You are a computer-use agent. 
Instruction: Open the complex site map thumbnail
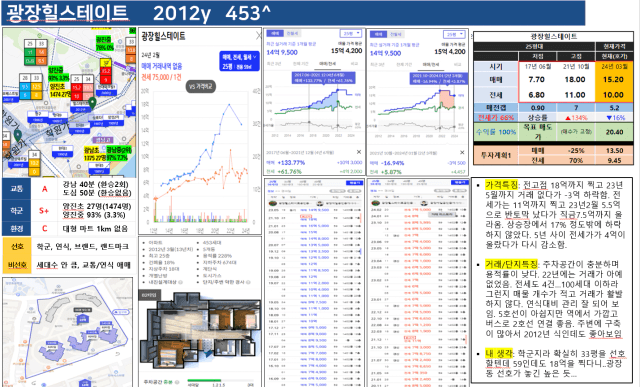click(68, 332)
